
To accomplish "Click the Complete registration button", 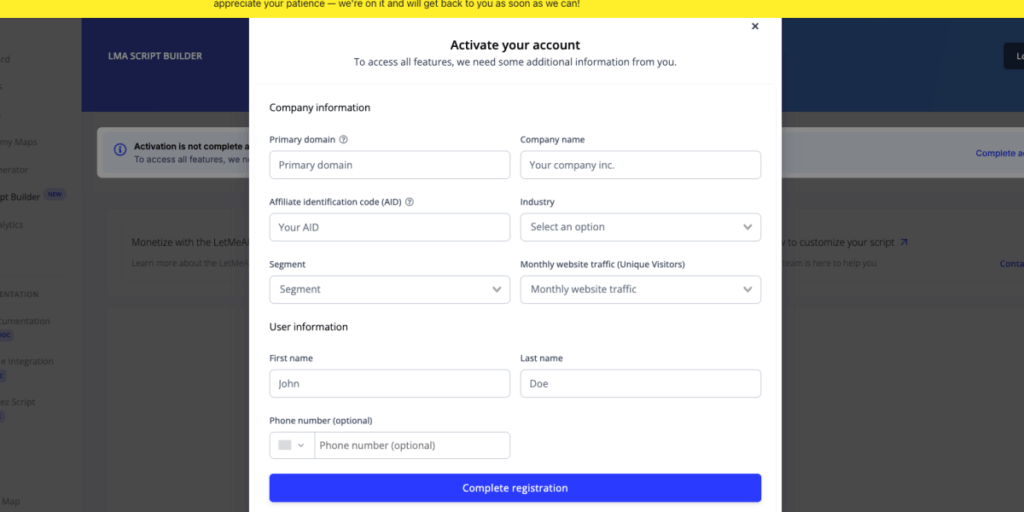I will pos(515,488).
